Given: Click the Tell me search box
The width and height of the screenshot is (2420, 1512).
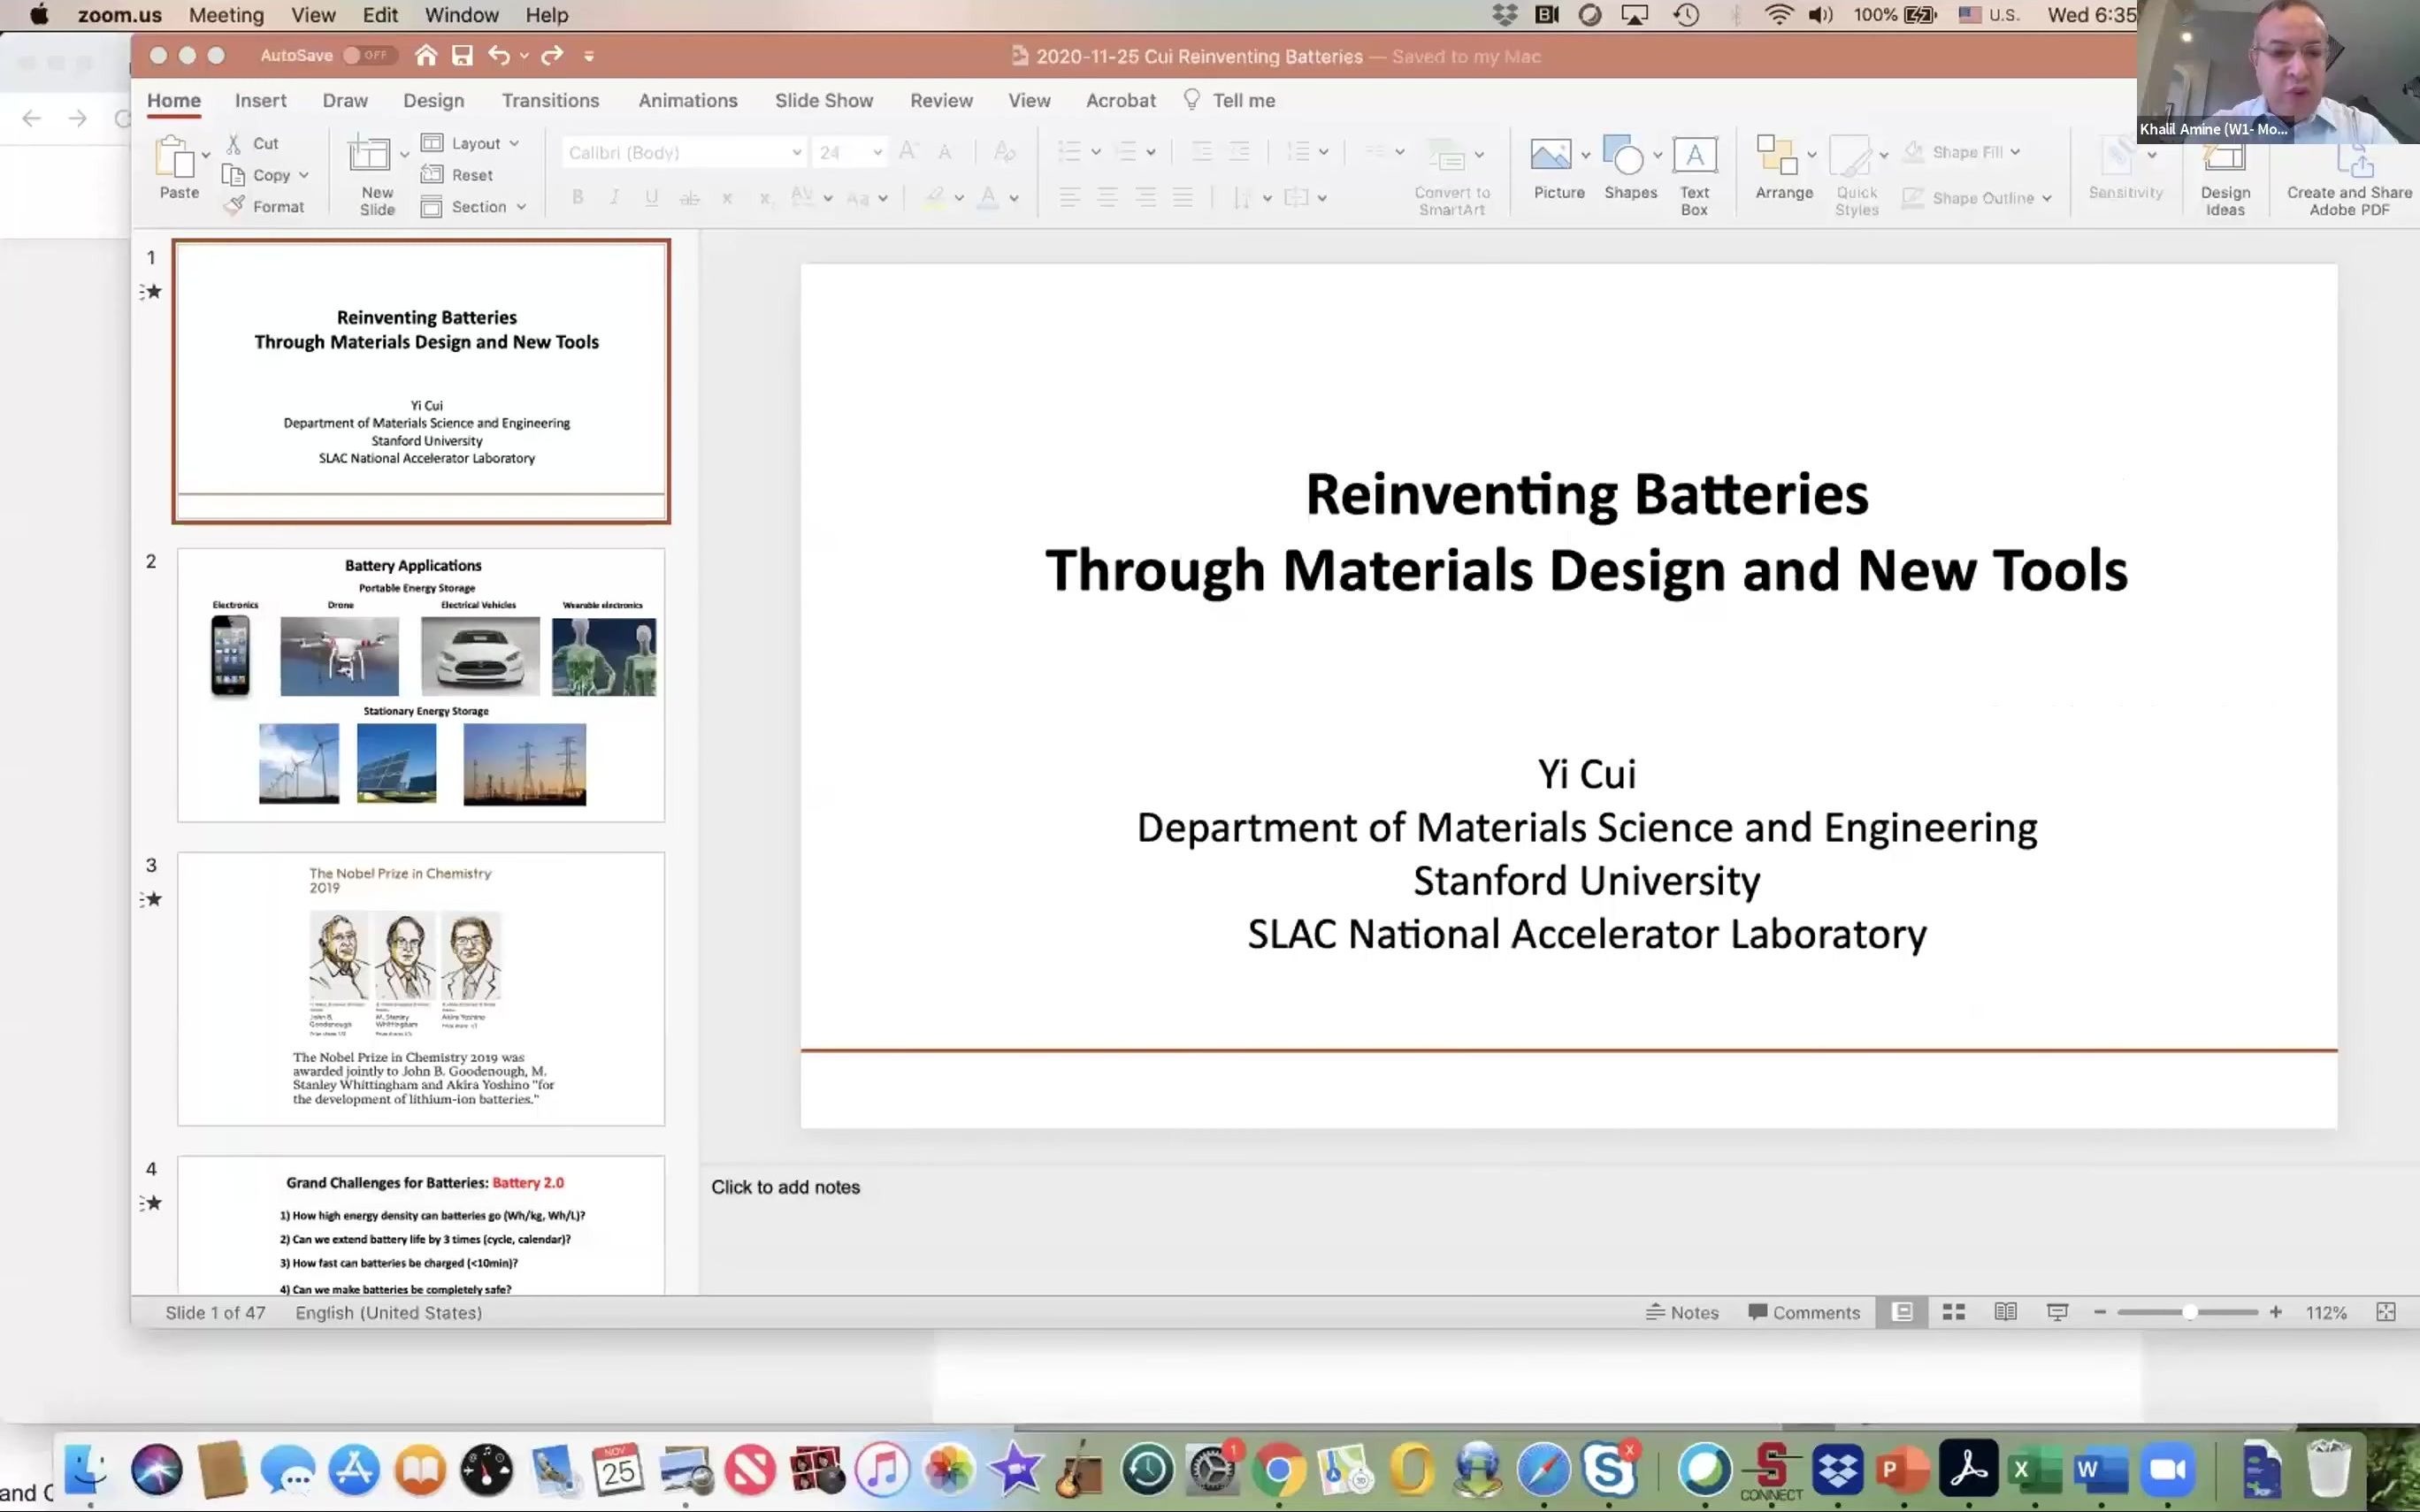Looking at the screenshot, I should tap(1230, 100).
